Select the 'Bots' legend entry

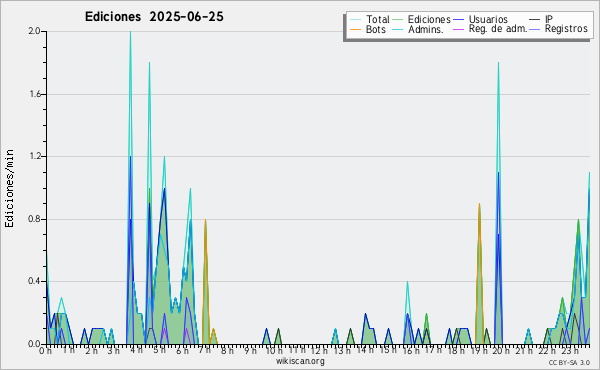pyautogui.click(x=375, y=29)
